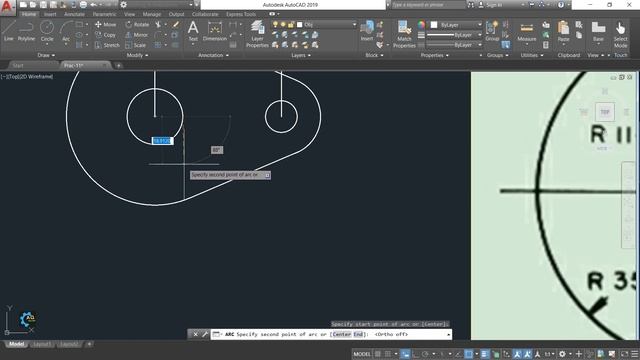The width and height of the screenshot is (640, 360).
Task: Expand the Layers panel
Action: [x=301, y=55]
